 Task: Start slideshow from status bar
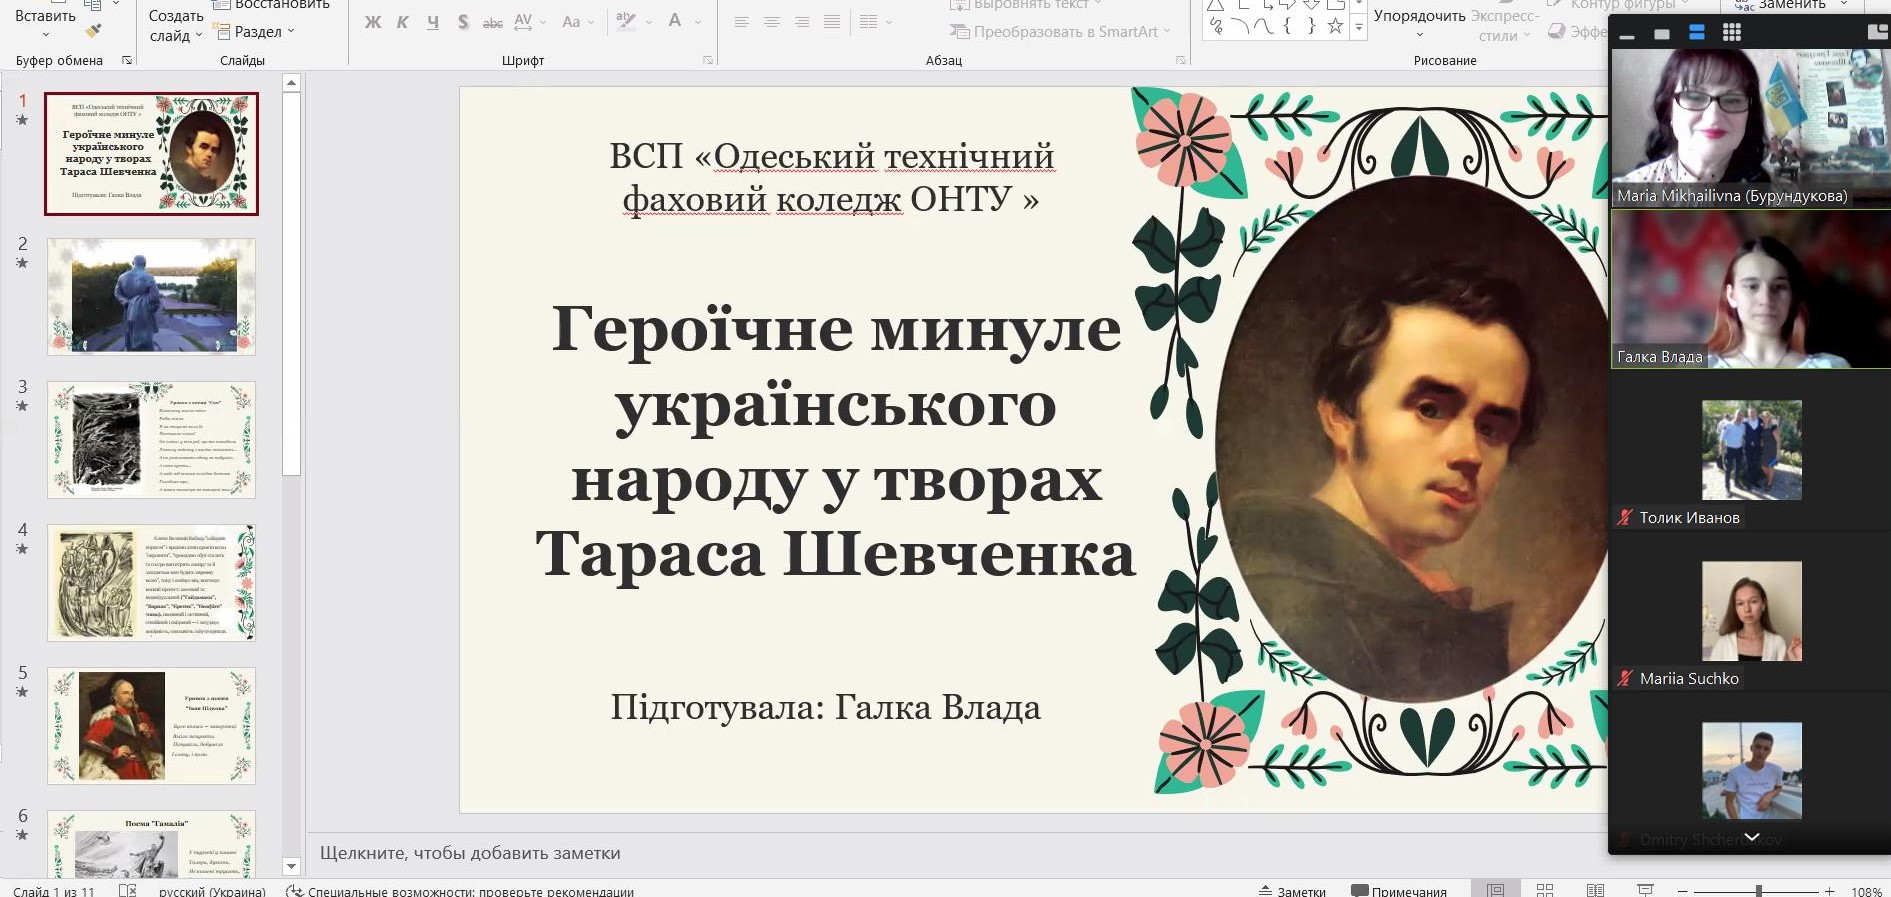click(x=1645, y=890)
